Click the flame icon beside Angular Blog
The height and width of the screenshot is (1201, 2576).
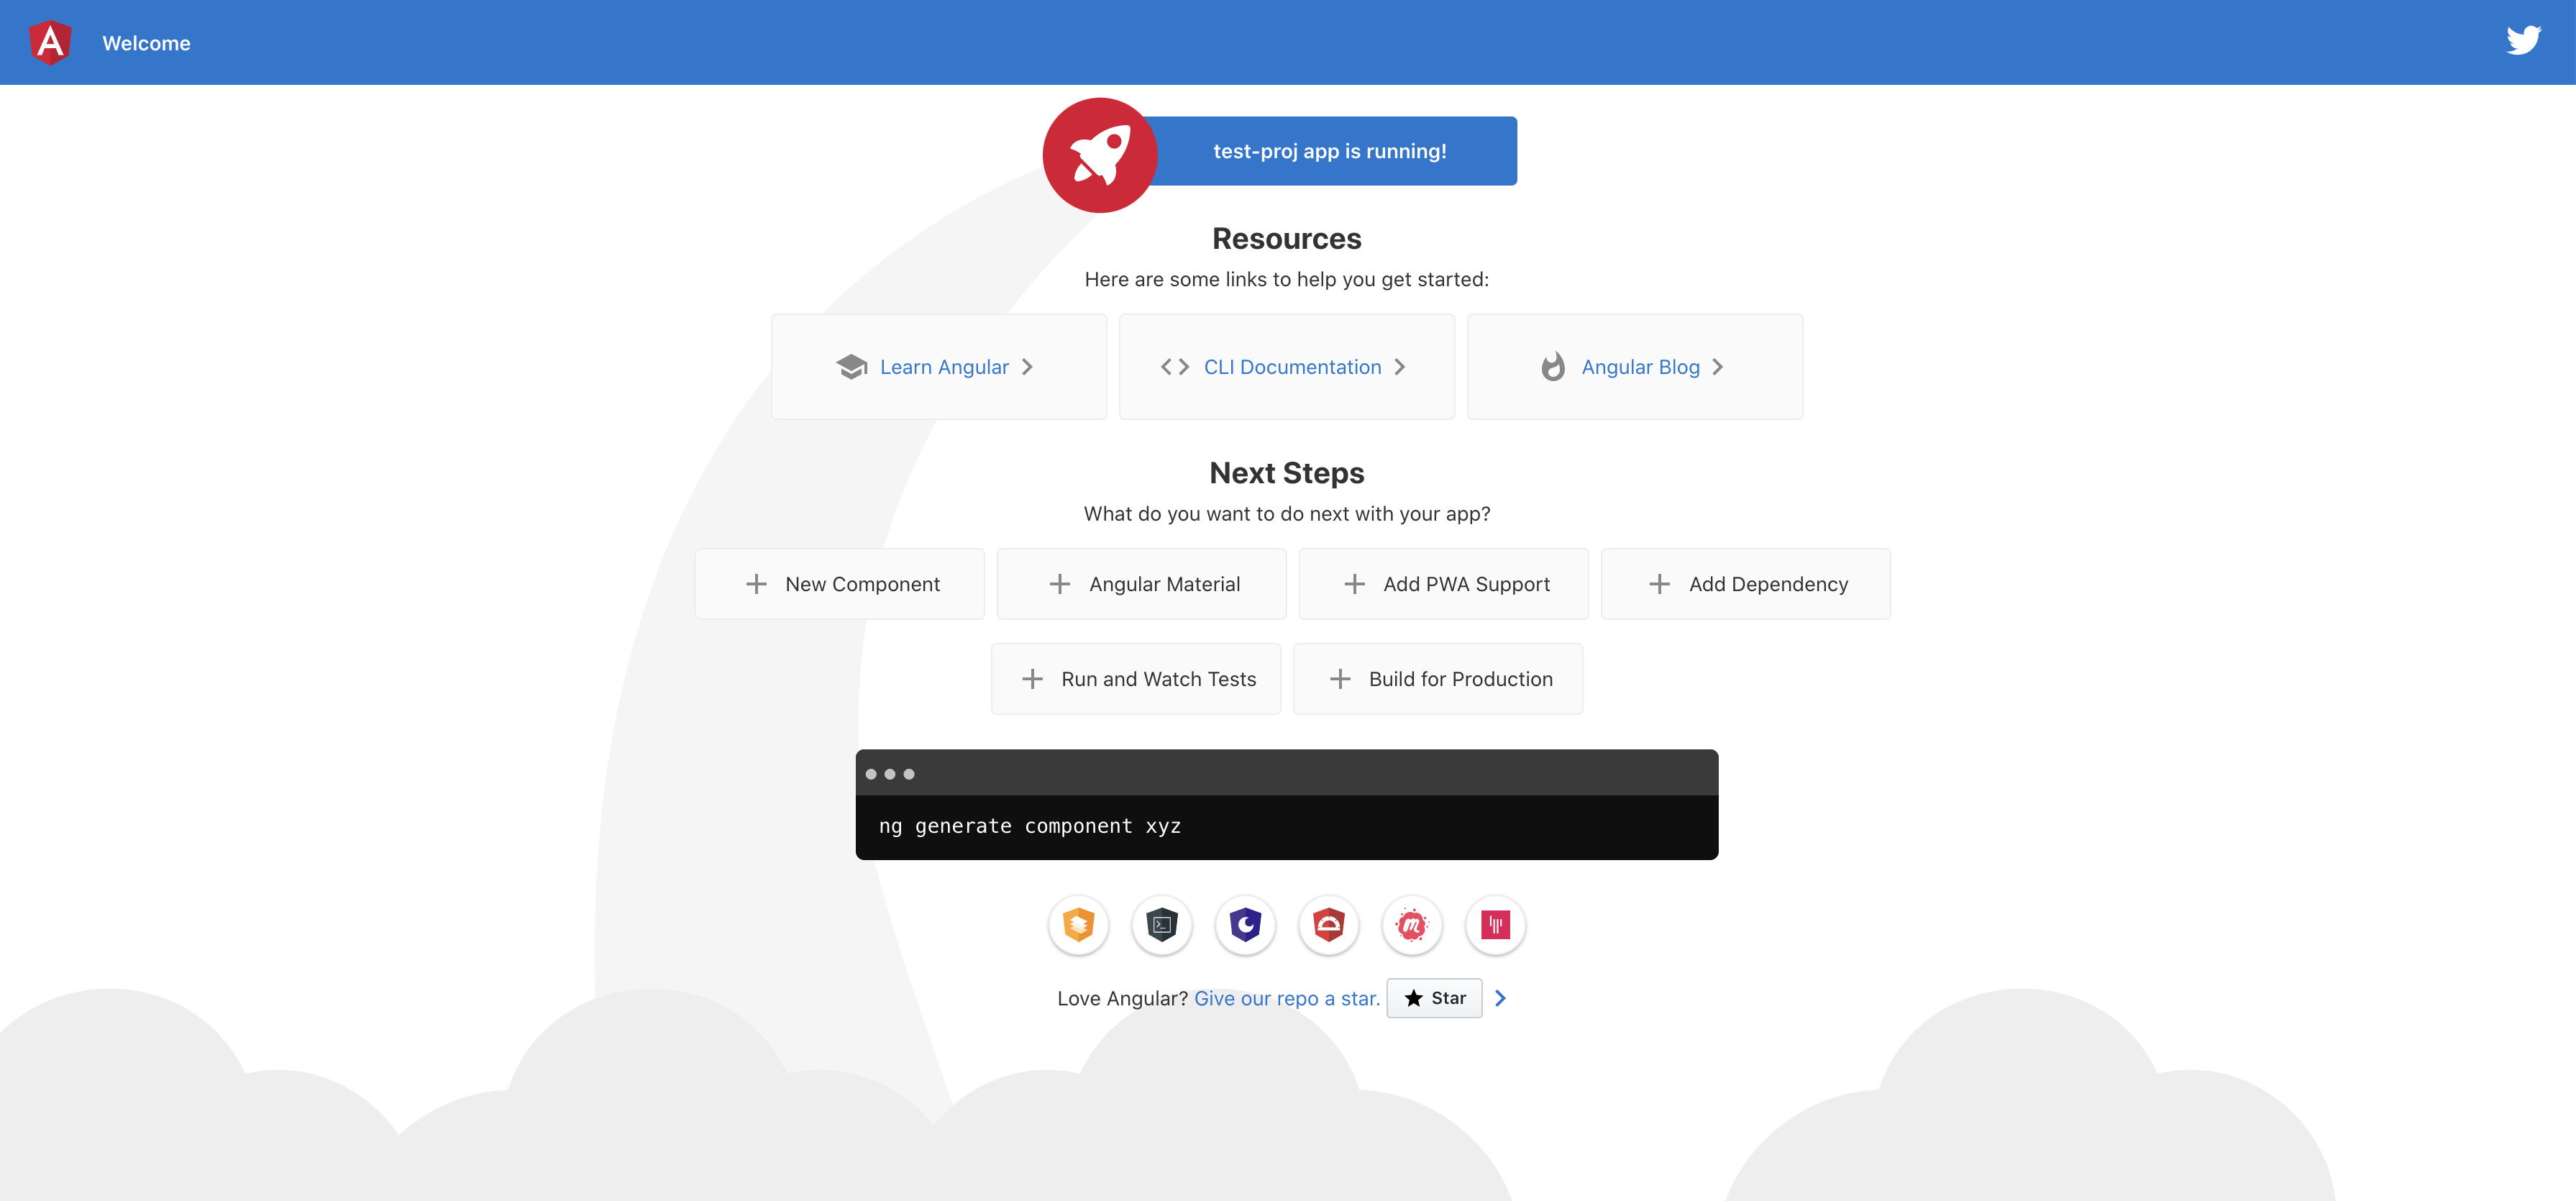[1553, 367]
